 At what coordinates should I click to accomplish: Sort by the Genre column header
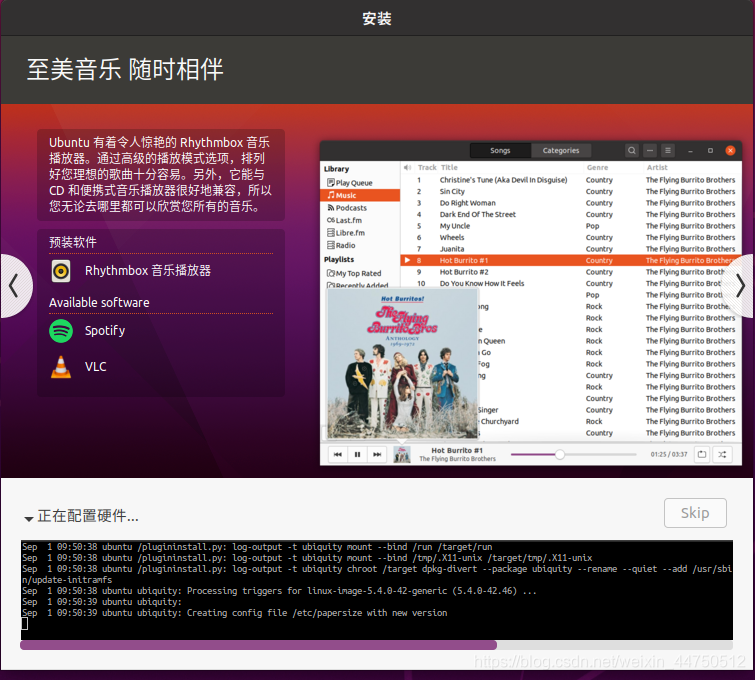[597, 168]
